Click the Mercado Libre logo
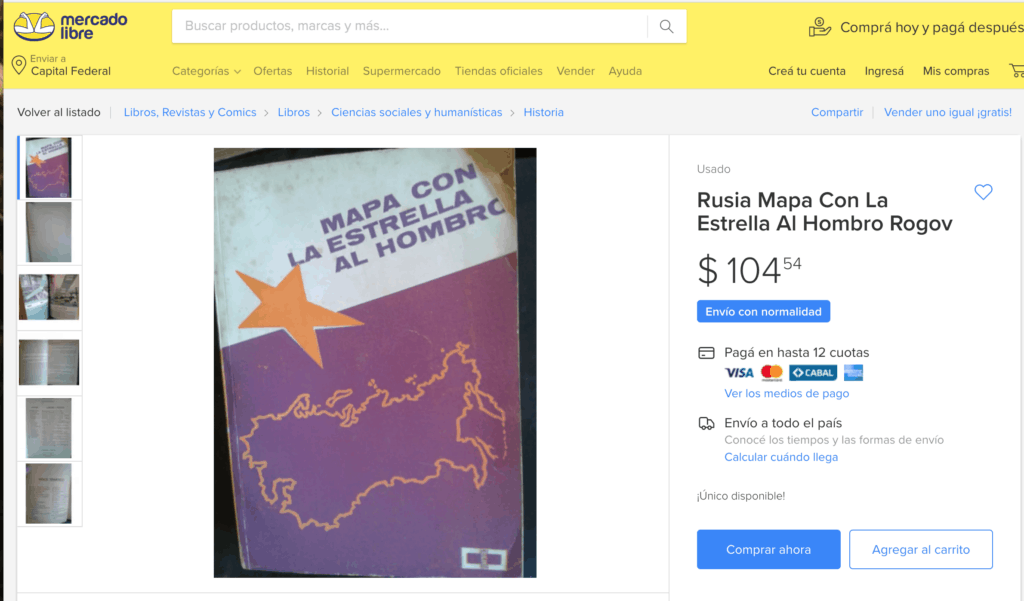The width and height of the screenshot is (1024, 601). [71, 26]
